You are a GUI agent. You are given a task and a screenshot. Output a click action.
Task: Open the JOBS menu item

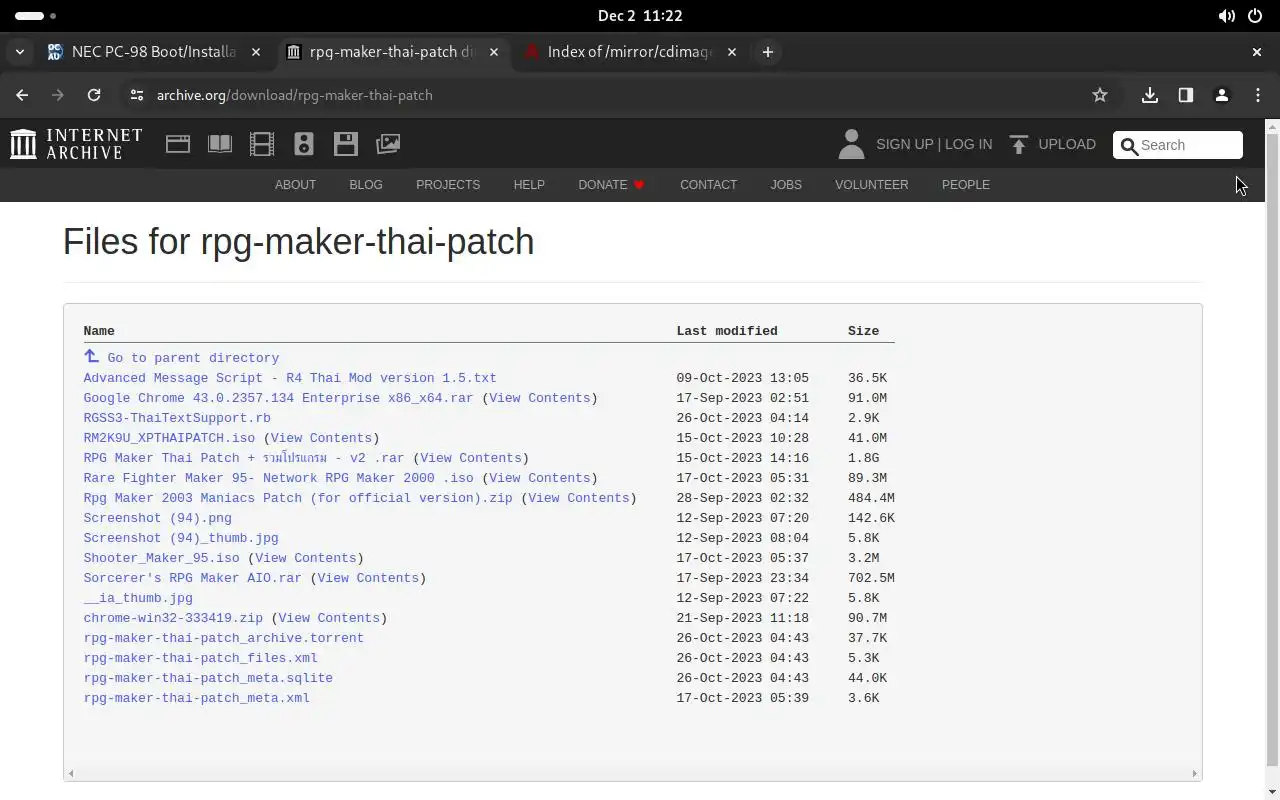(x=786, y=185)
